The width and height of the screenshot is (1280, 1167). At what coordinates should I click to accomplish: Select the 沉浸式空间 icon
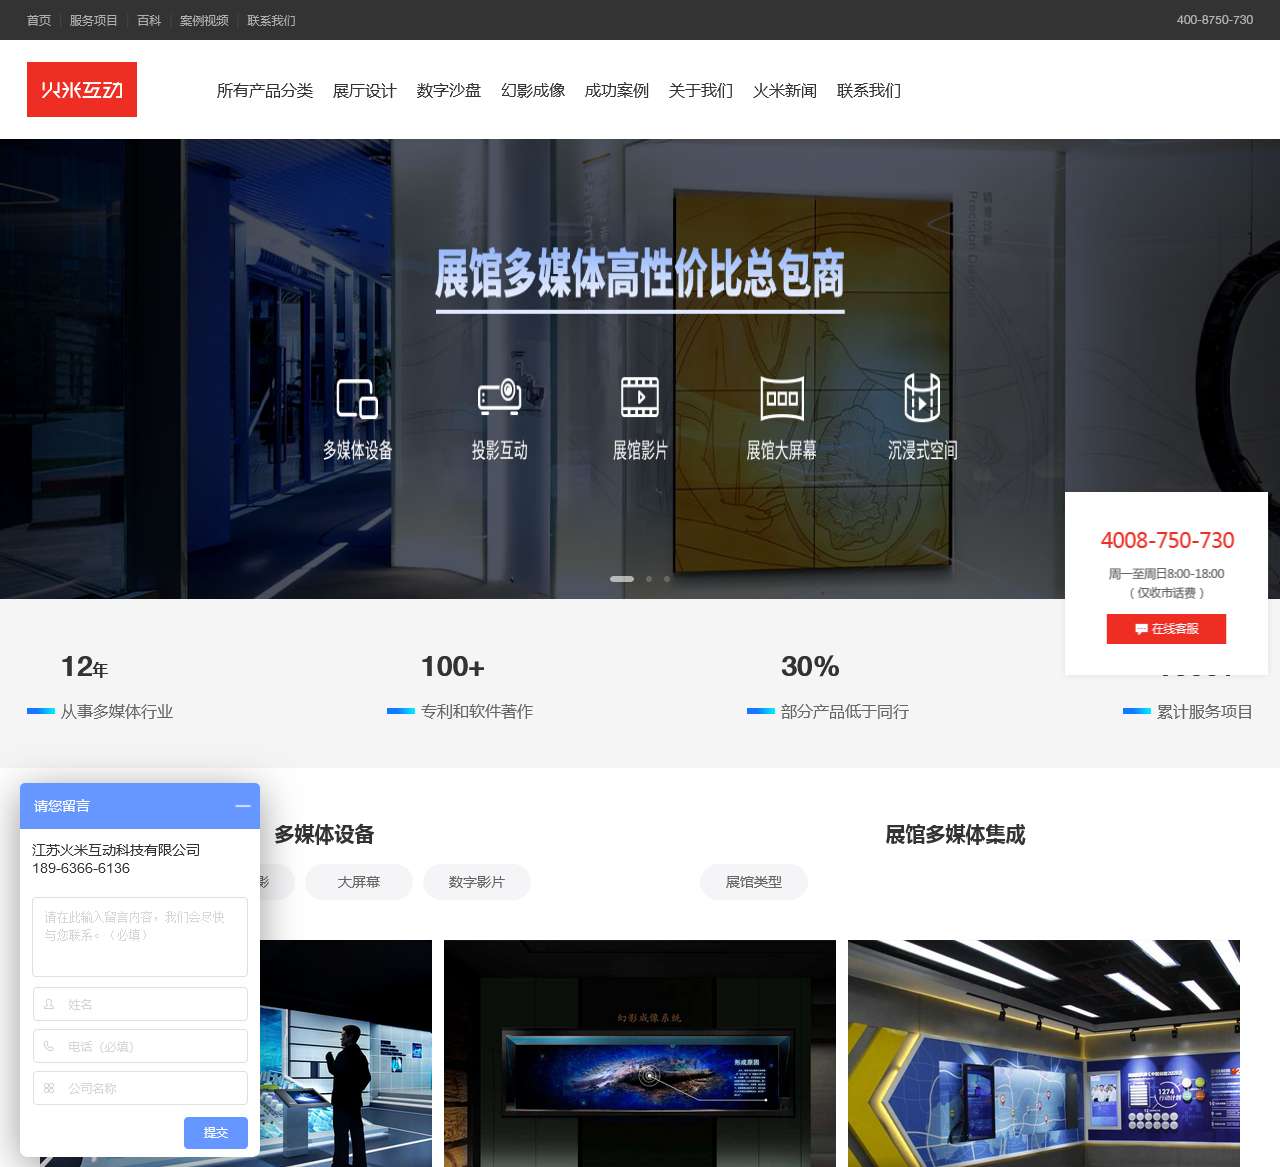(x=922, y=397)
